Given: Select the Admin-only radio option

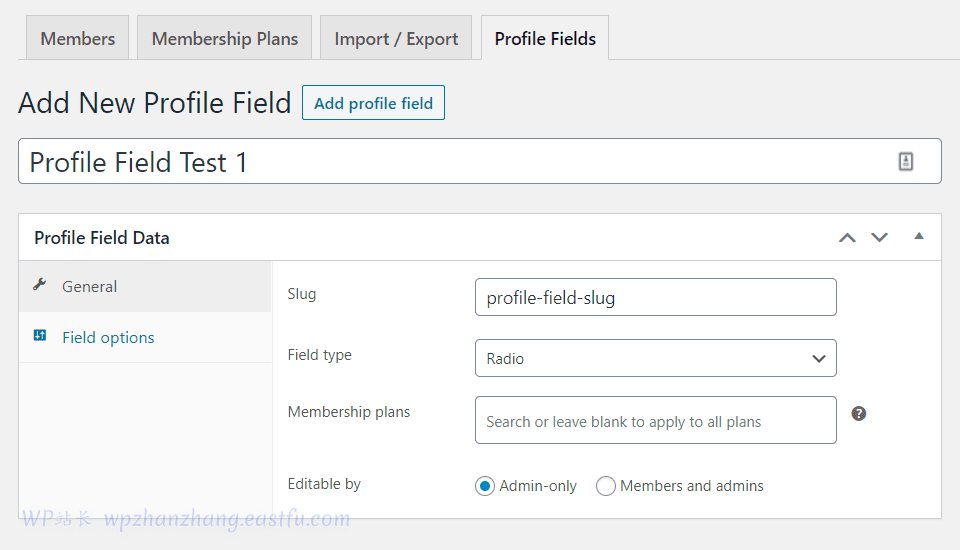Looking at the screenshot, I should (485, 486).
